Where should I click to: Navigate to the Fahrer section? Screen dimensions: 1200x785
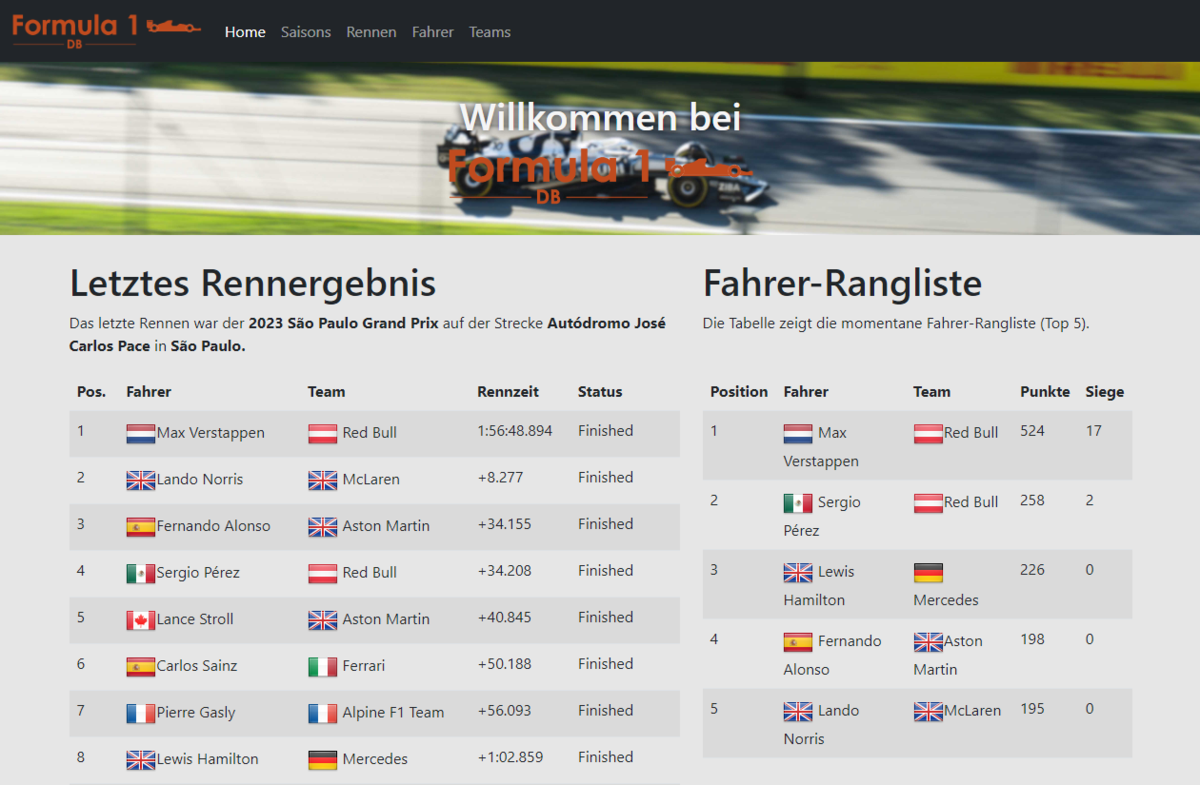(x=433, y=32)
